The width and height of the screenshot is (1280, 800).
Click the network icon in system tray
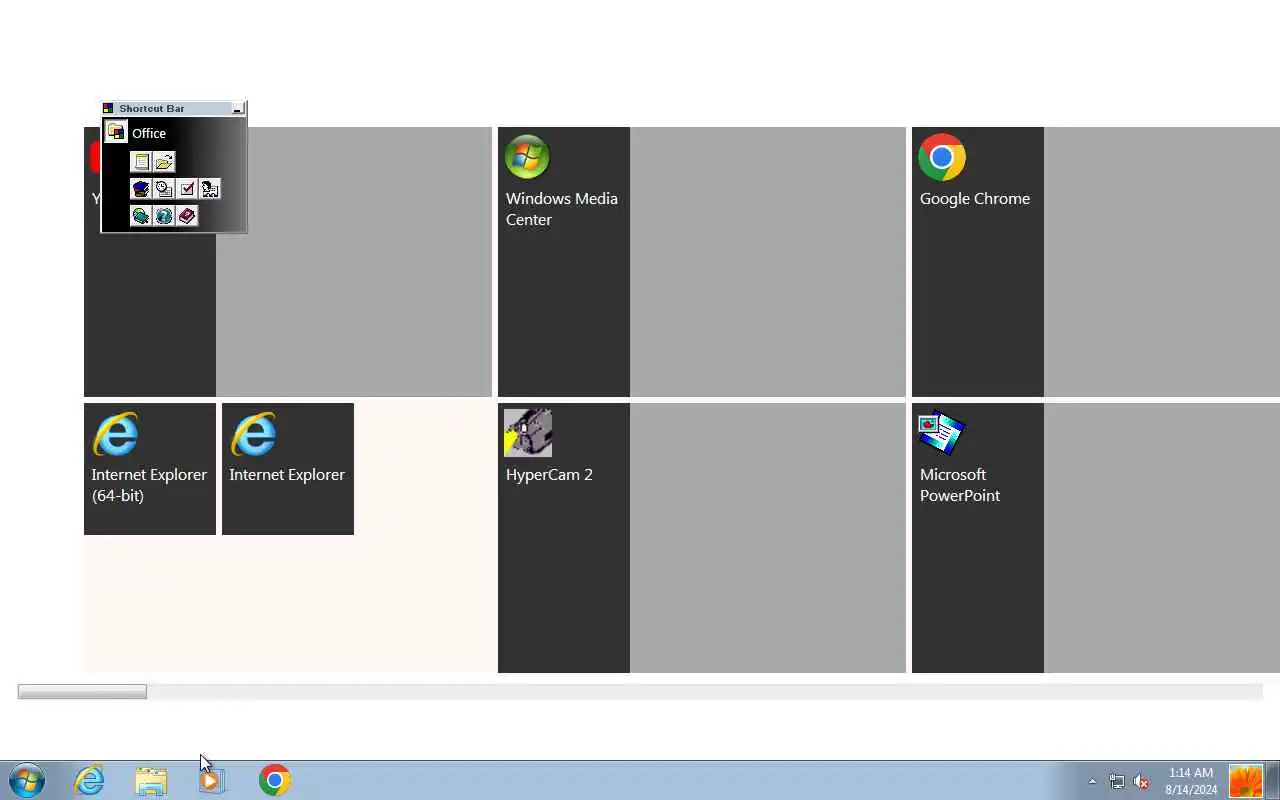[x=1116, y=782]
